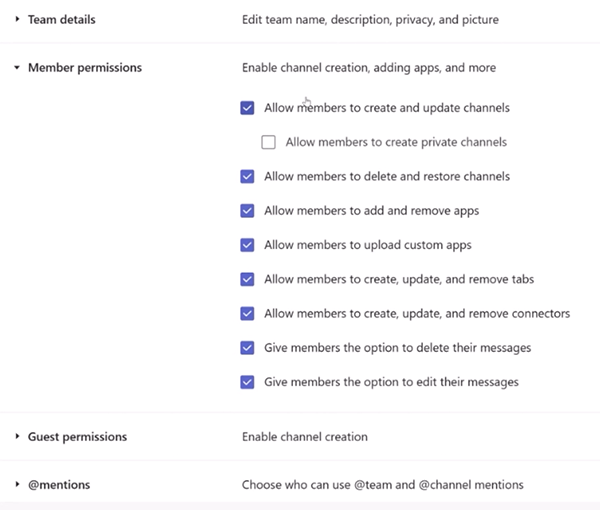Viewport: 600px width, 510px height.
Task: Click label 'Allow members to create and update channels'
Action: 387,108
